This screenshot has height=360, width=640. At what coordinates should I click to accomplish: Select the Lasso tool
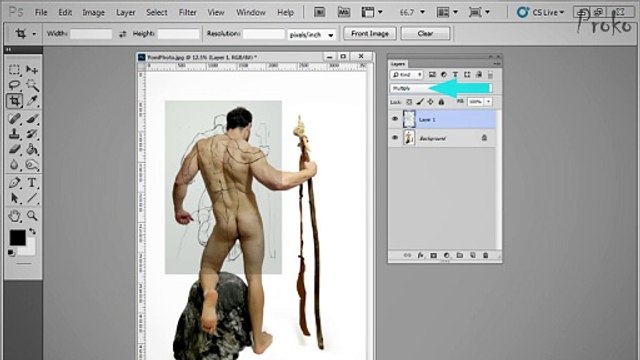click(x=14, y=85)
